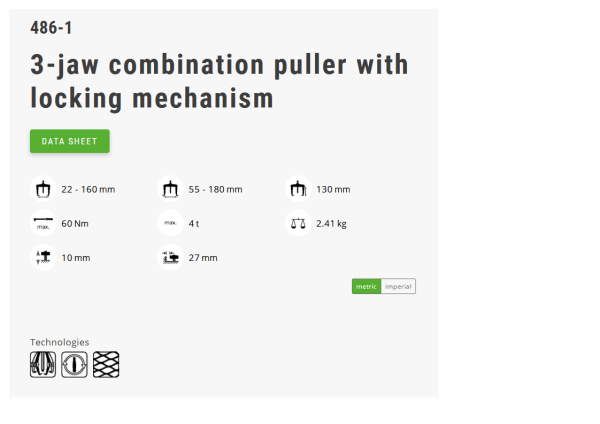The width and height of the screenshot is (600, 424).
Task: Click the 22 - 160 mm spread value
Action: point(88,189)
